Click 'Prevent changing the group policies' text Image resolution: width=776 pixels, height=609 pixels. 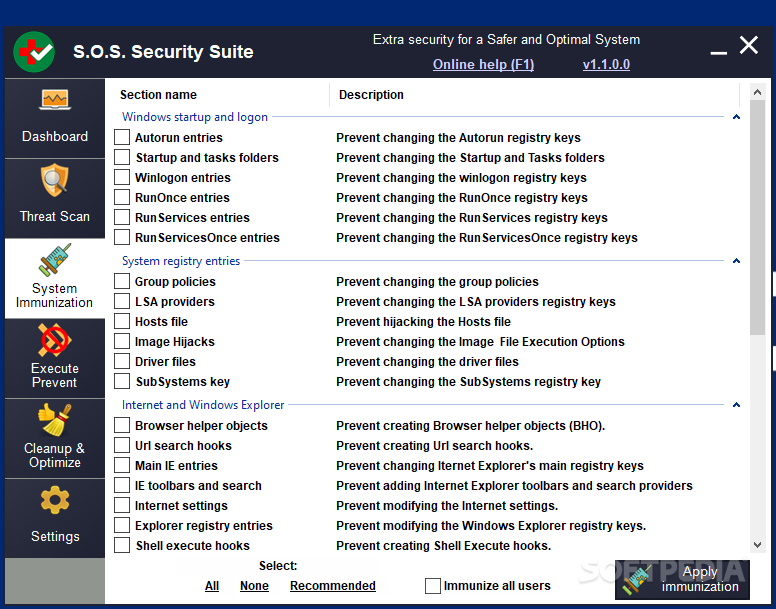[x=437, y=282]
